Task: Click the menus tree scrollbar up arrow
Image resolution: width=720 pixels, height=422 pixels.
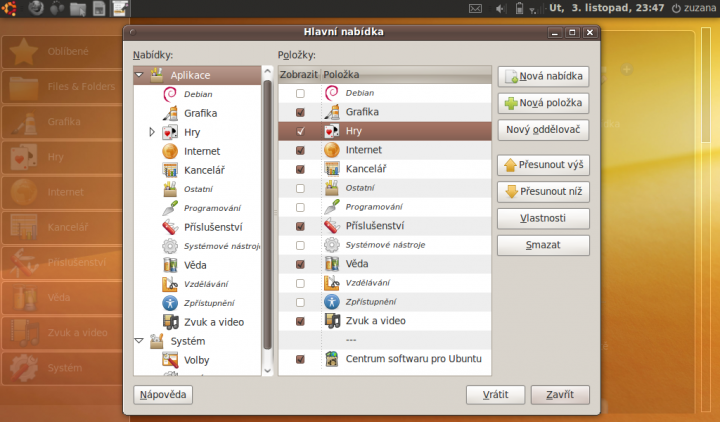Action: click(x=267, y=72)
